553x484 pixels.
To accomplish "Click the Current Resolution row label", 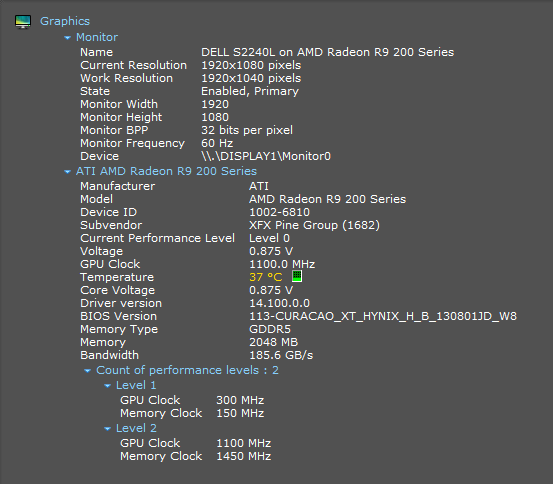I will 133,65.
